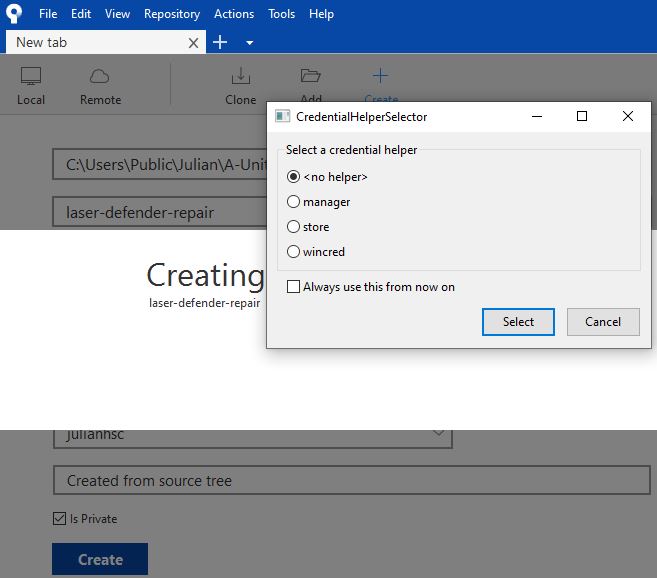Image resolution: width=657 pixels, height=578 pixels.
Task: Close the CredentialHelperSelector dialog
Action: pos(628,117)
